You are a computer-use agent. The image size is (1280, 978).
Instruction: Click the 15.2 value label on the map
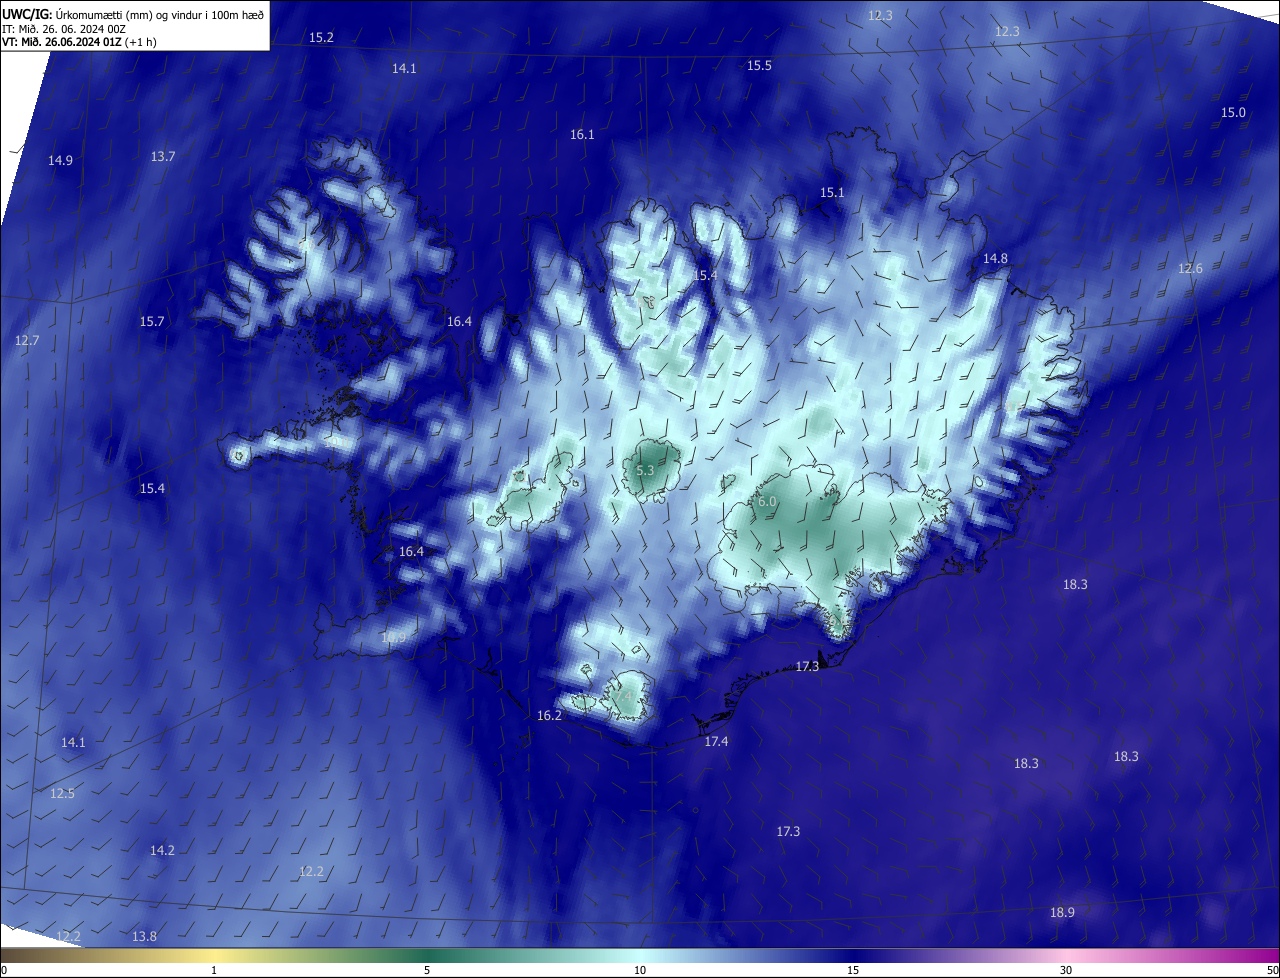(321, 37)
